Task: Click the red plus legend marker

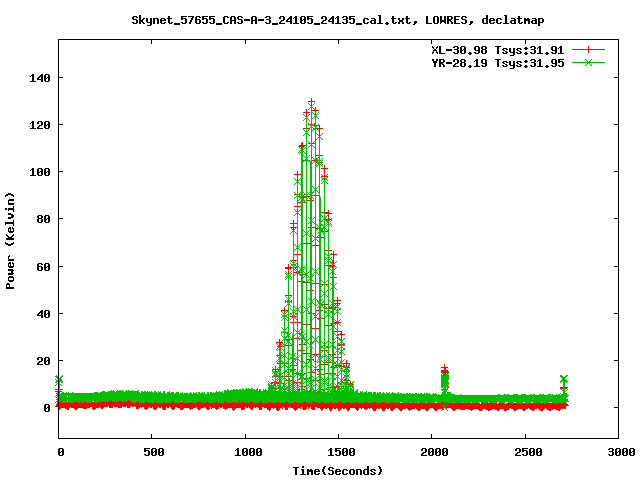Action: coord(588,50)
